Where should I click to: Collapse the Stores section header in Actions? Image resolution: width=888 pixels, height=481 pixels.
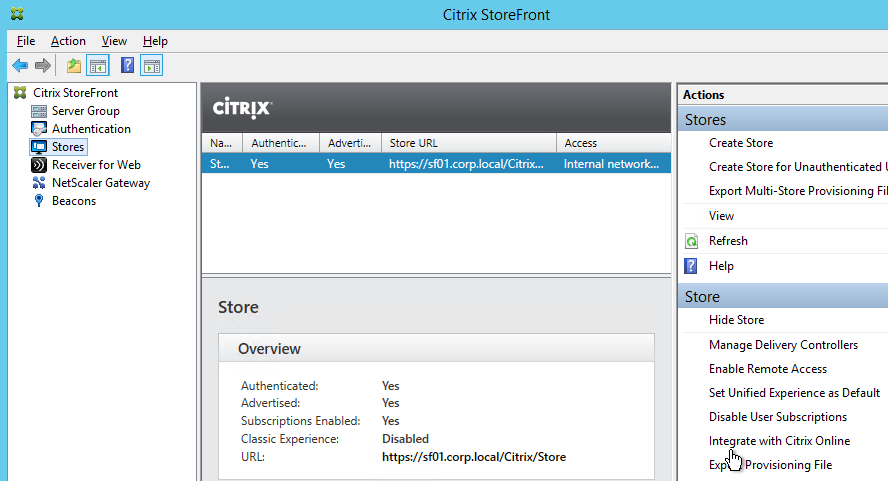pos(783,120)
